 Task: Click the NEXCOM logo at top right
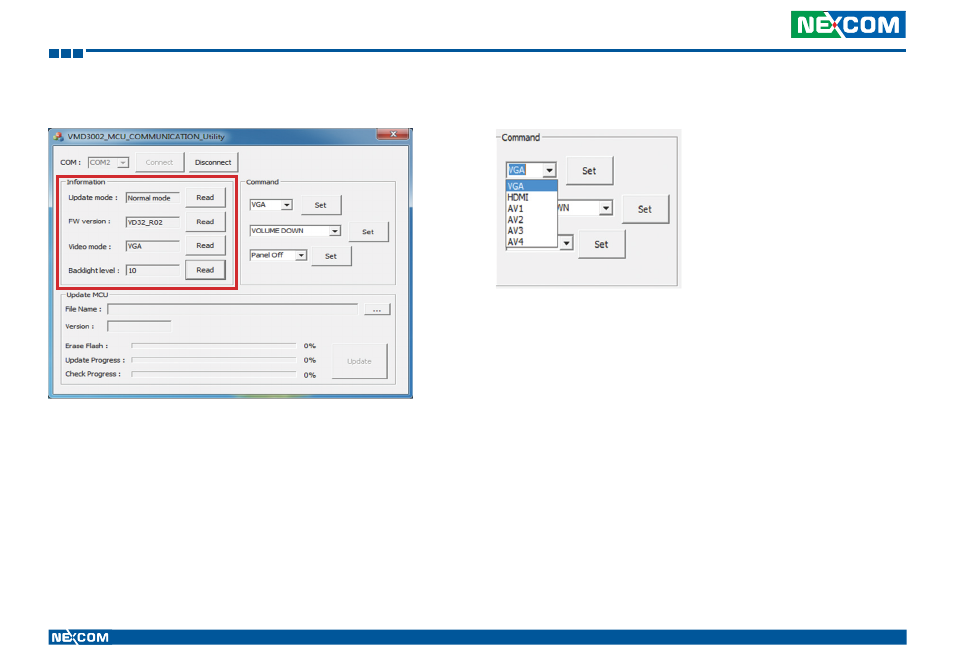tap(848, 24)
